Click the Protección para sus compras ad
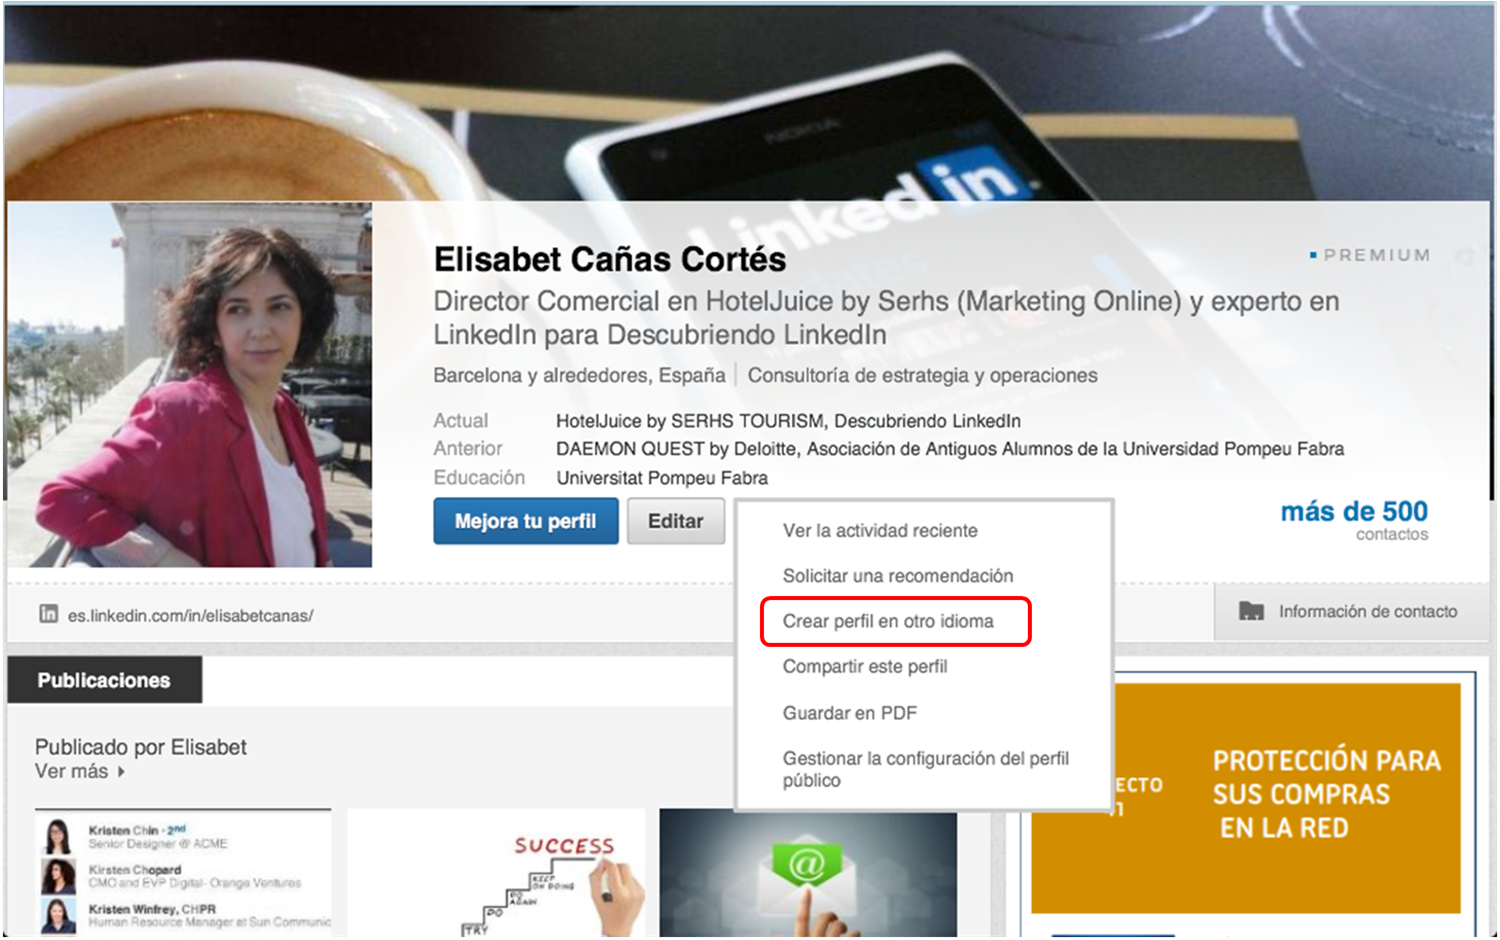 (x=1246, y=798)
